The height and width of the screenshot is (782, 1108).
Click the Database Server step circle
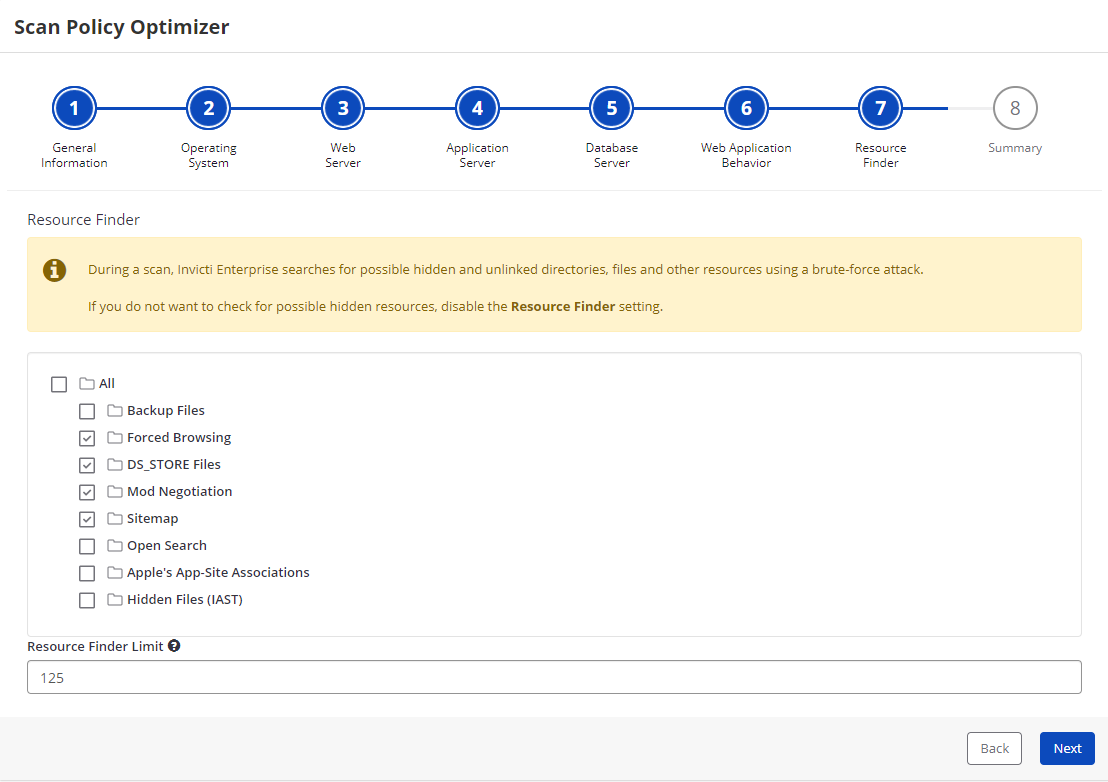(x=611, y=107)
